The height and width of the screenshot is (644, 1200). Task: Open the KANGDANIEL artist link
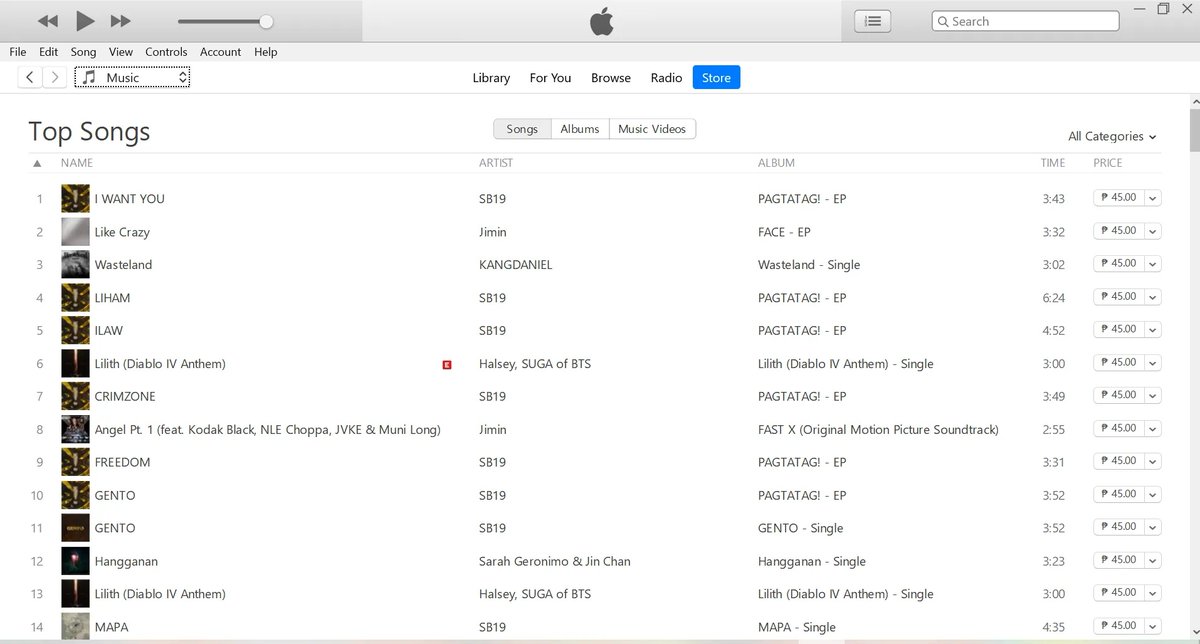(516, 265)
